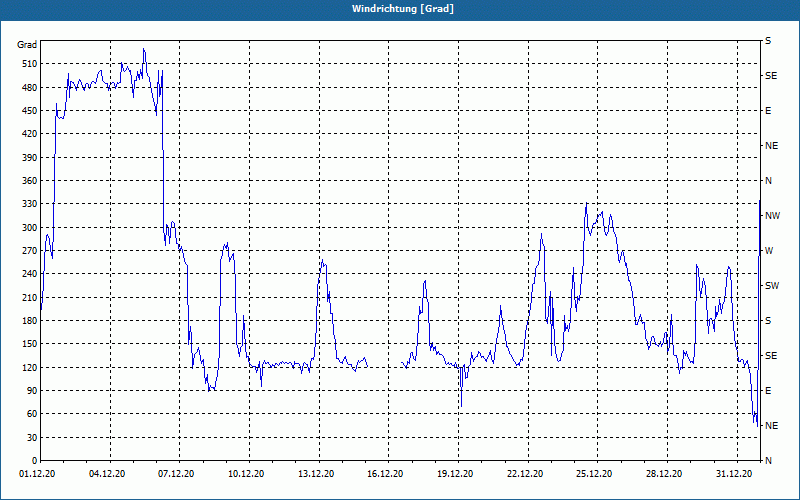Image resolution: width=800 pixels, height=500 pixels.
Task: Click the 240 degree axis label
Action: 29,274
